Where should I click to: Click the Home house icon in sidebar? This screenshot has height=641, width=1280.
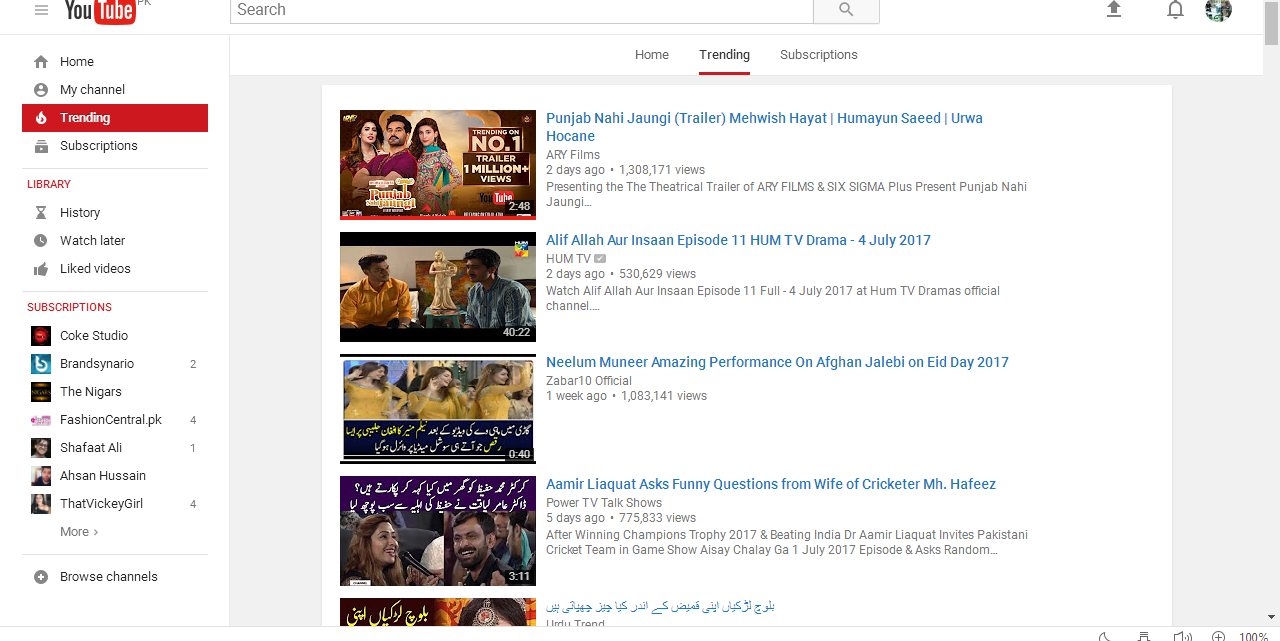(41, 62)
